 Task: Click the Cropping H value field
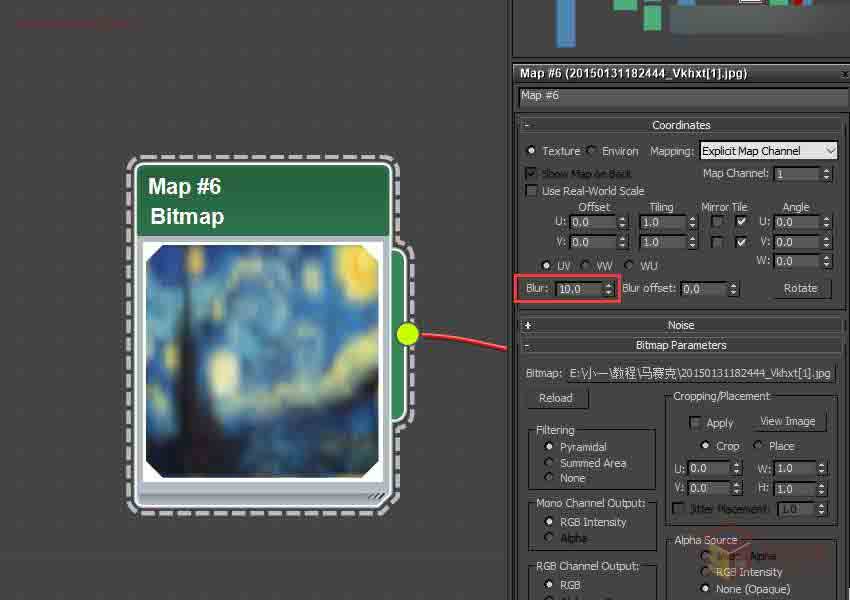(795, 488)
